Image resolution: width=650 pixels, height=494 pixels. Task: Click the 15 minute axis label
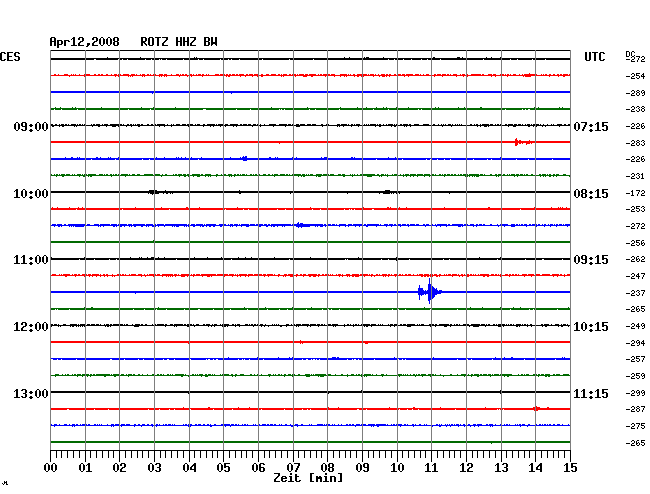coord(570,468)
